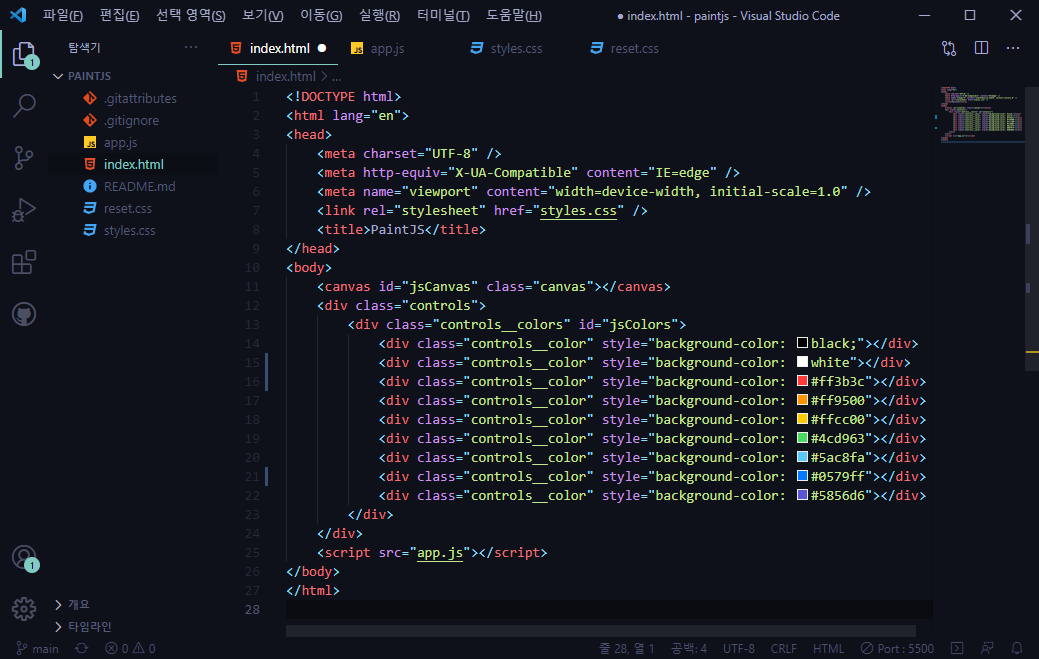Open errors and warnings count in status bar
The height and width of the screenshot is (659, 1039).
click(131, 648)
